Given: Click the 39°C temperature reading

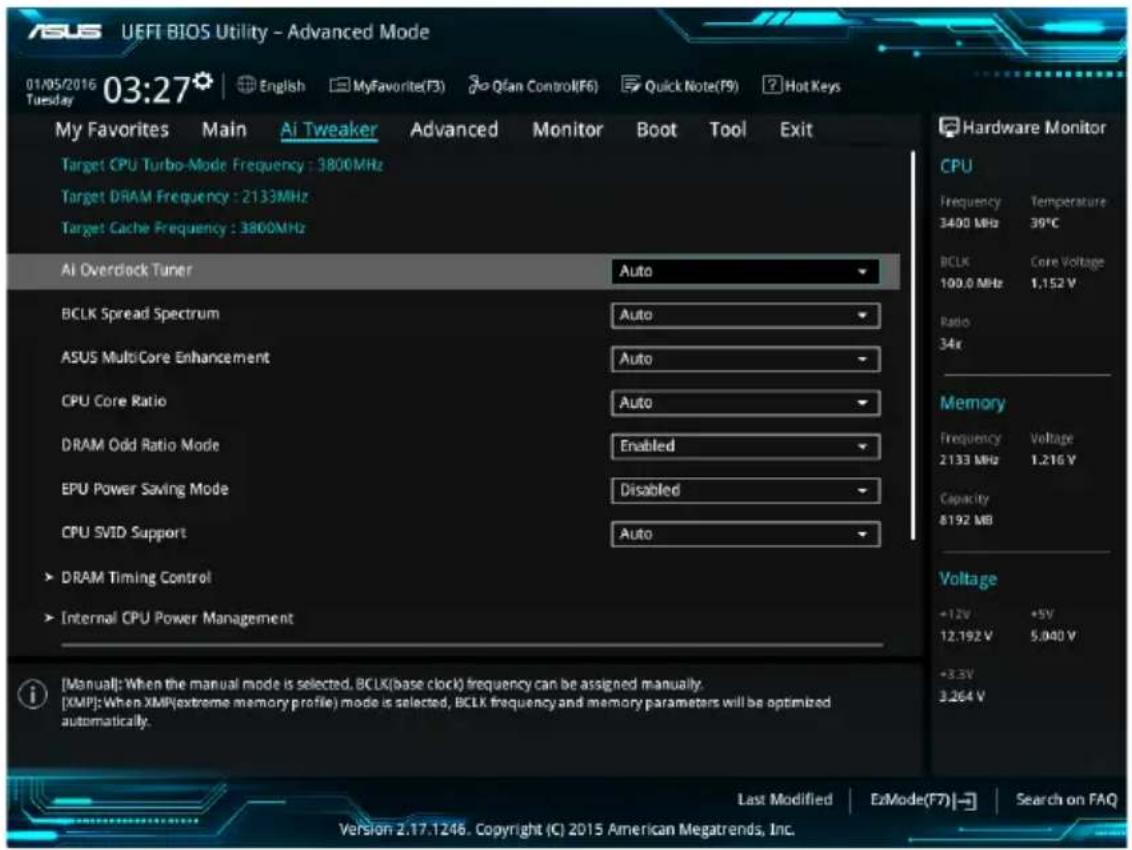Looking at the screenshot, I should 1045,223.
